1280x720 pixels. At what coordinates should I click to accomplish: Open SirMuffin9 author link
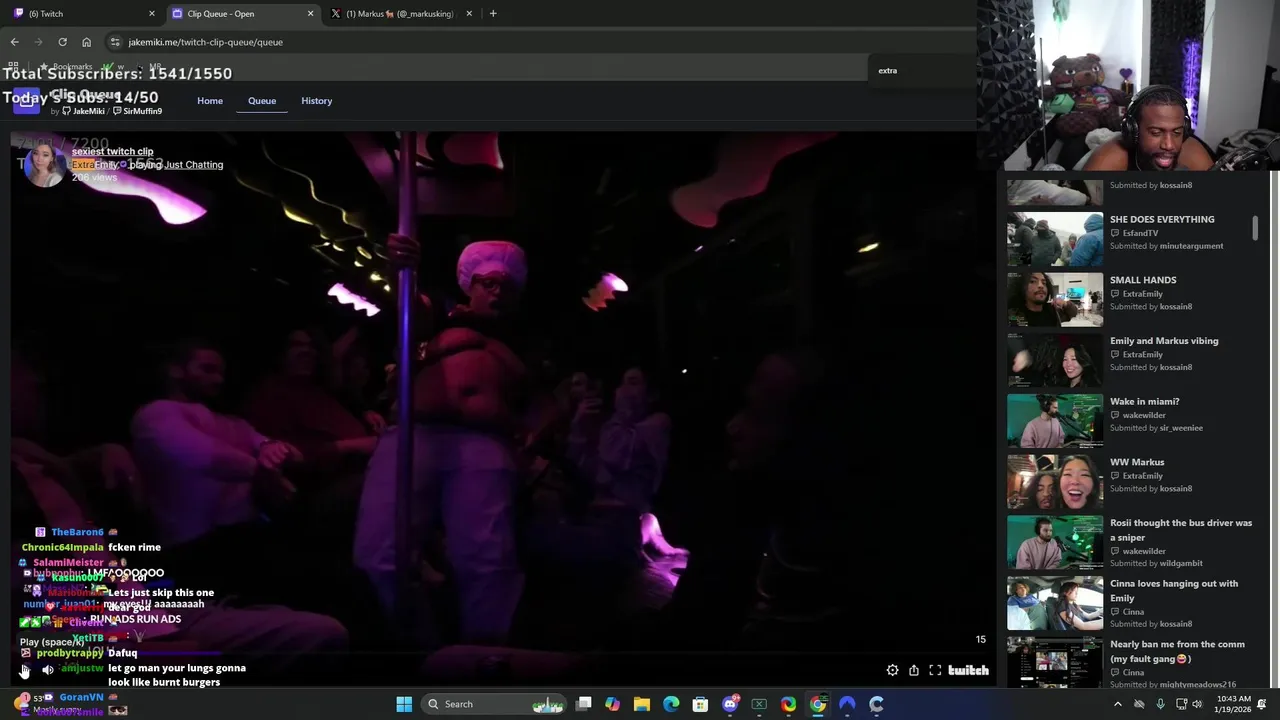tap(137, 111)
